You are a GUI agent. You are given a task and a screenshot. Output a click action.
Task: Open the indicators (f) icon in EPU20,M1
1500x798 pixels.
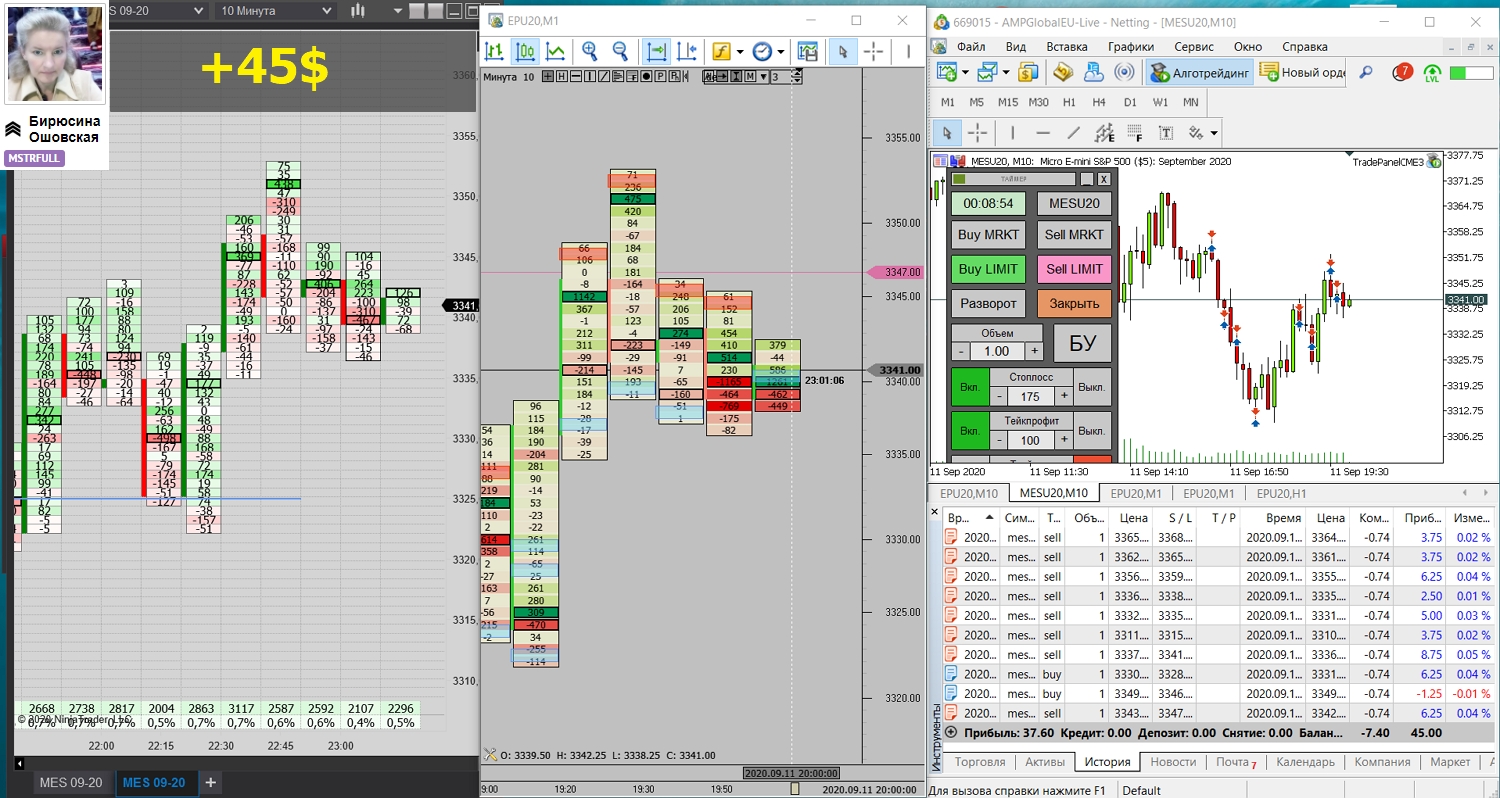pos(721,52)
